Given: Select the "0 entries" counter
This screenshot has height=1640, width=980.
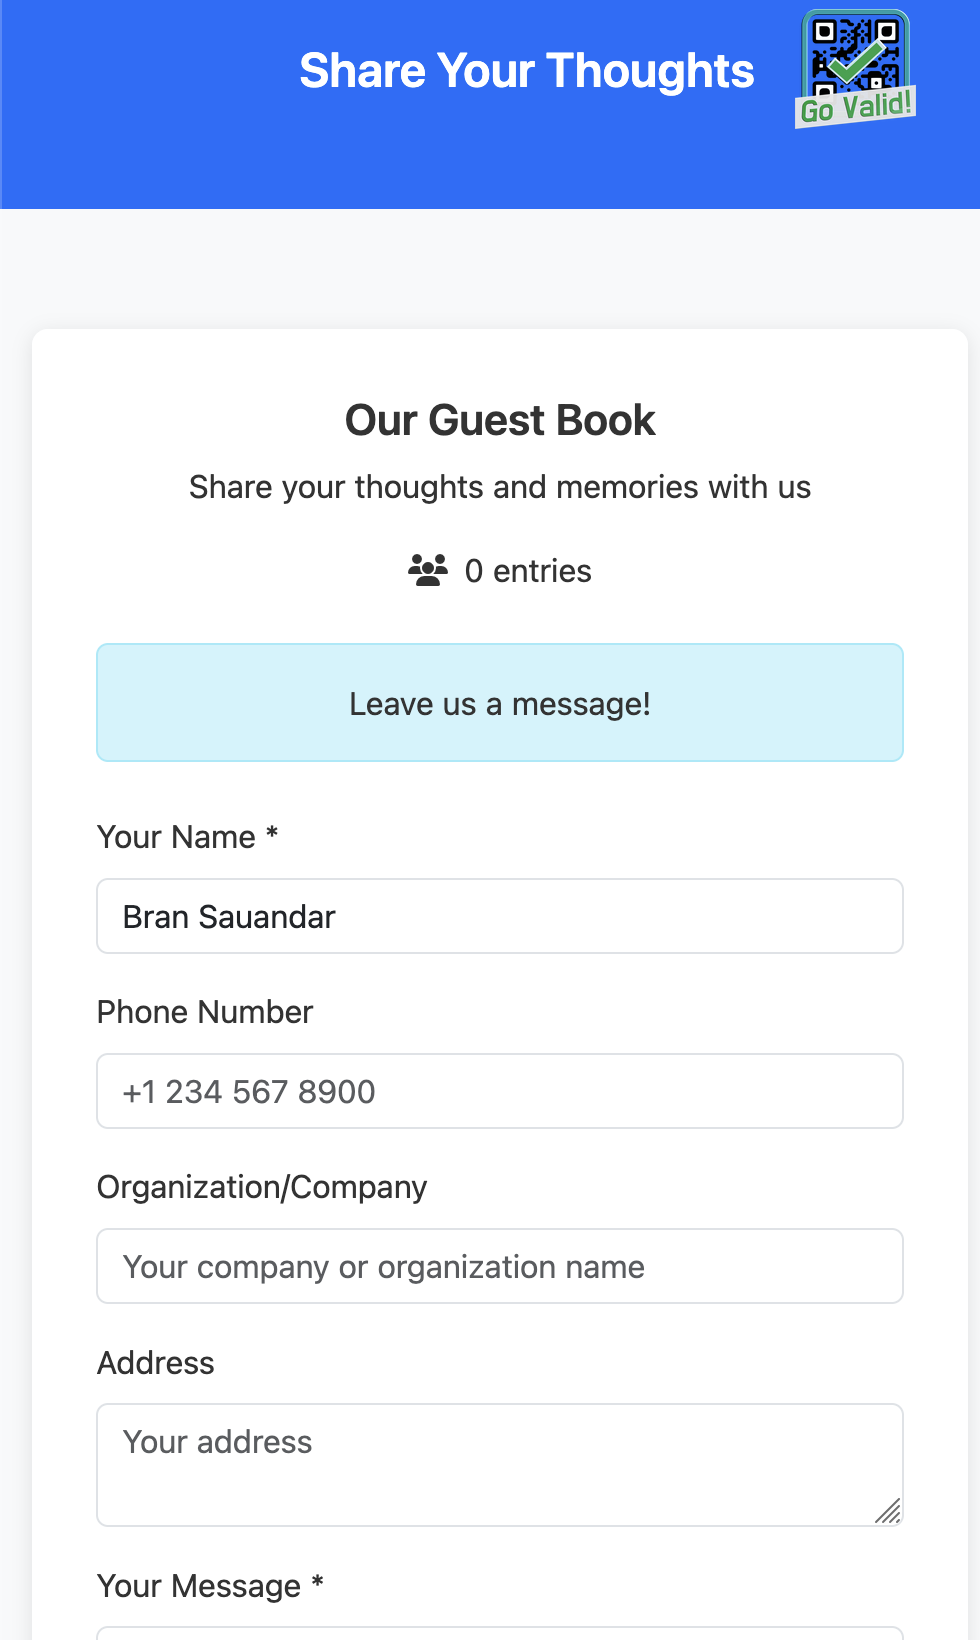Looking at the screenshot, I should [528, 570].
